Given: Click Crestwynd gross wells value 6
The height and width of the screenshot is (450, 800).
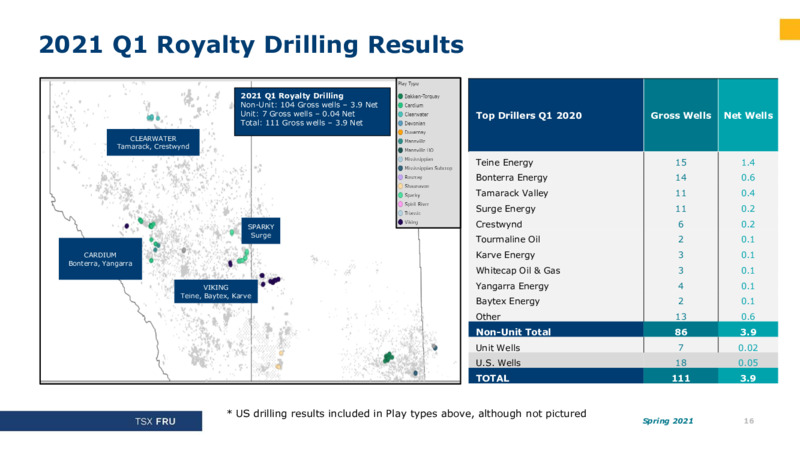Looking at the screenshot, I should click(681, 224).
